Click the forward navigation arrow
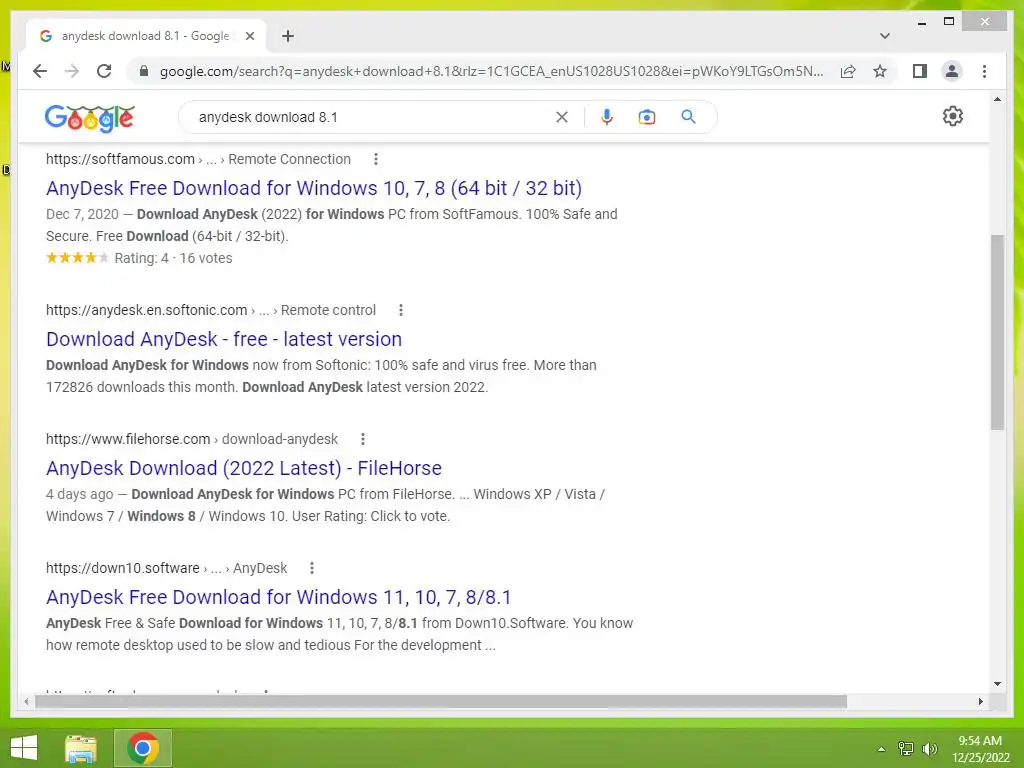This screenshot has width=1024, height=768. (x=72, y=71)
